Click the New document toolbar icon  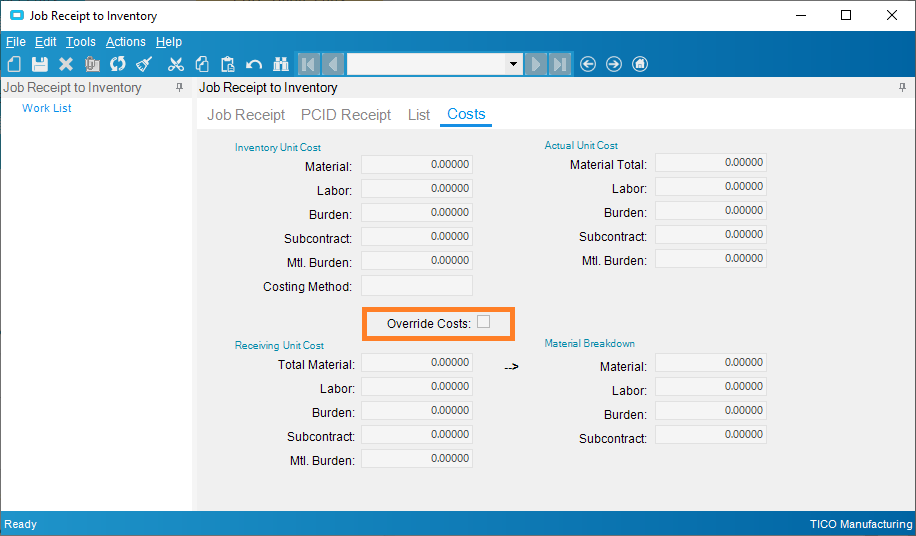(14, 64)
